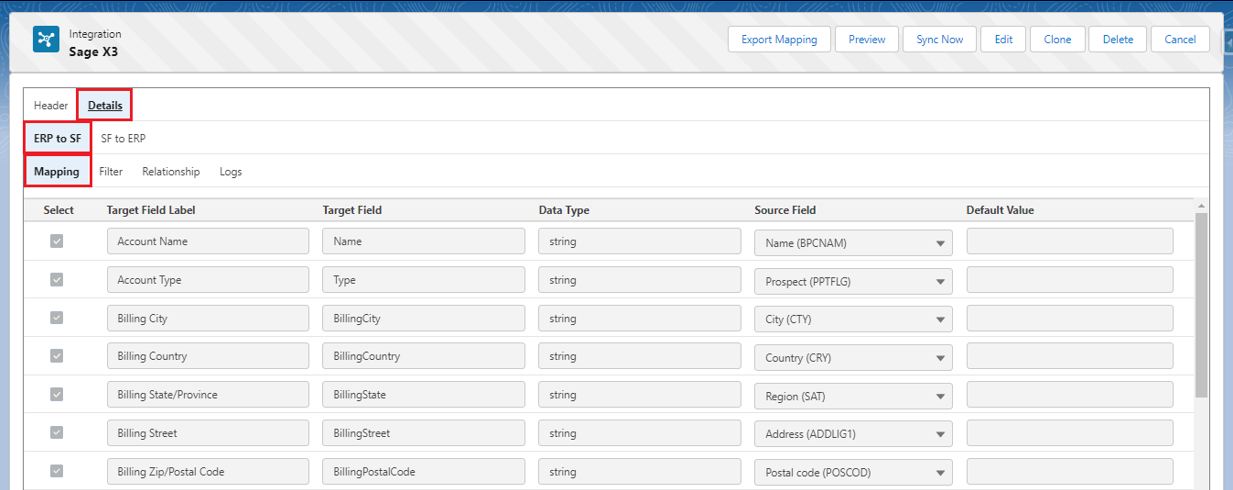Open the Postal code (POSCOD) dropdown
Image resolution: width=1233 pixels, height=490 pixels.
[x=852, y=473]
